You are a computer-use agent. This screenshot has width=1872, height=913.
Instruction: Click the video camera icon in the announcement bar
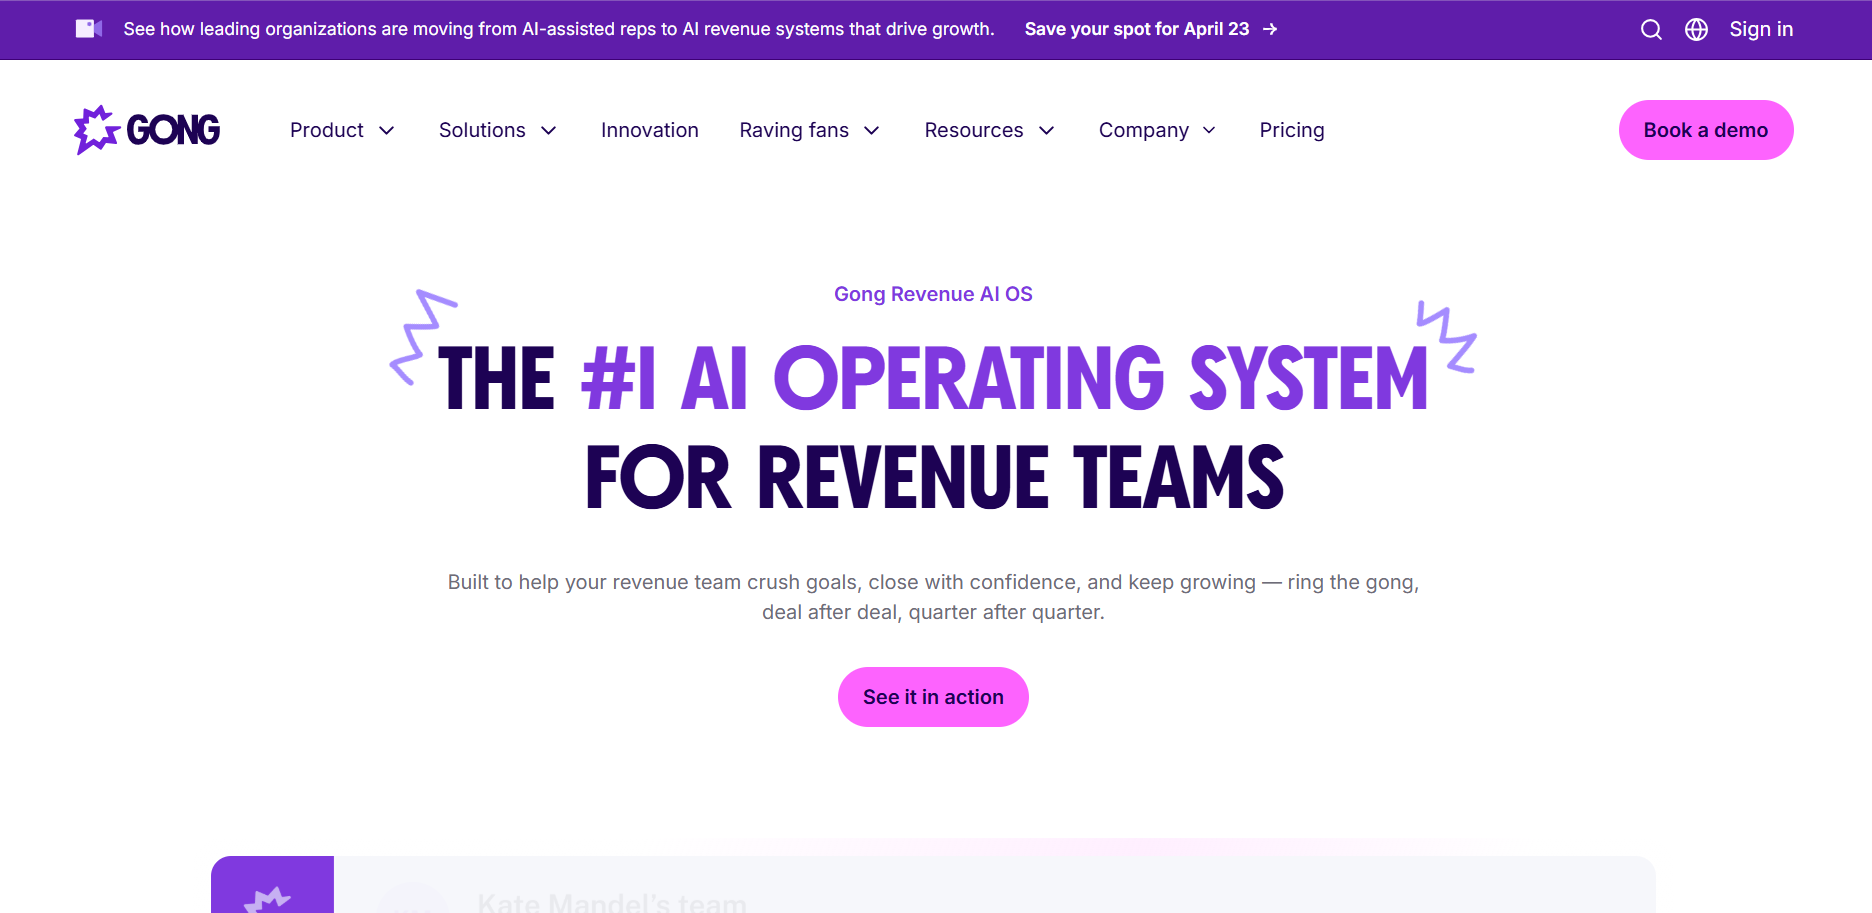(x=89, y=29)
